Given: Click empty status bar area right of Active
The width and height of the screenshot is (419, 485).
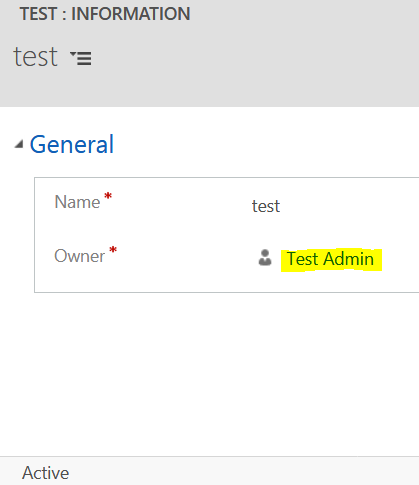Looking at the screenshot, I should [x=243, y=473].
